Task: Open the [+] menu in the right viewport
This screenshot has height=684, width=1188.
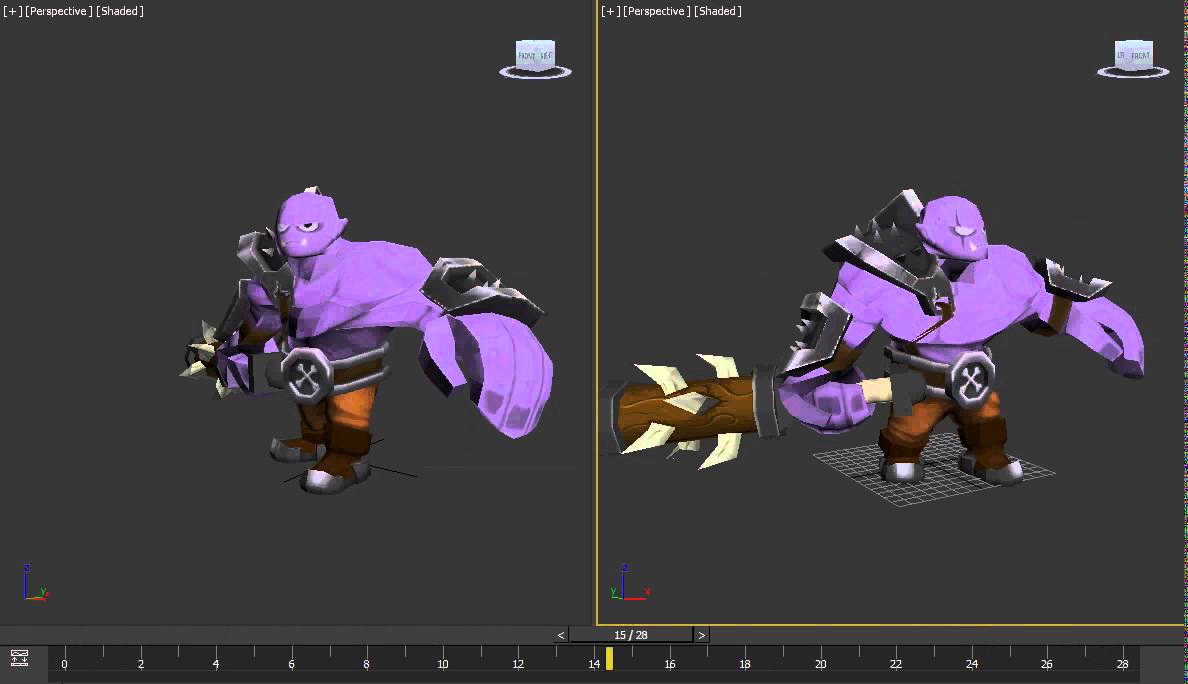Action: tap(610, 11)
